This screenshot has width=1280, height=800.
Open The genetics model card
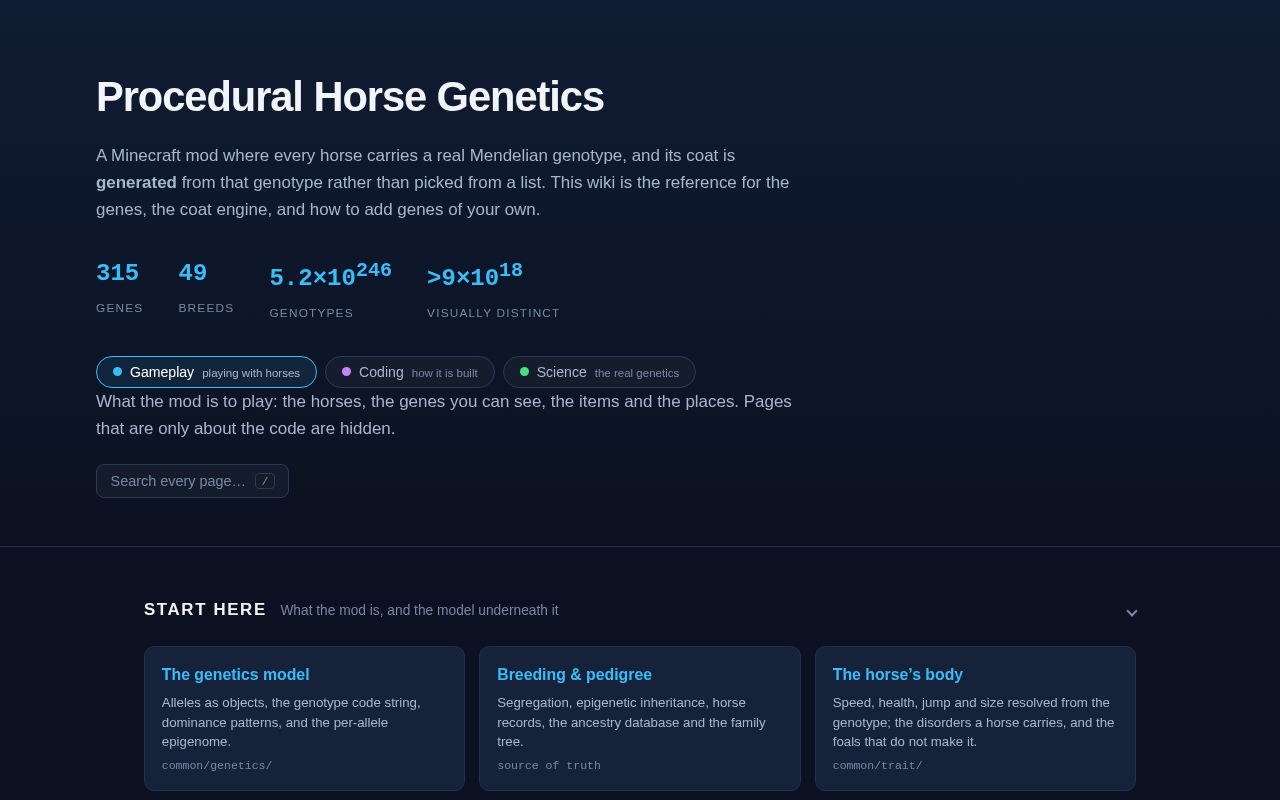pyautogui.click(x=304, y=718)
